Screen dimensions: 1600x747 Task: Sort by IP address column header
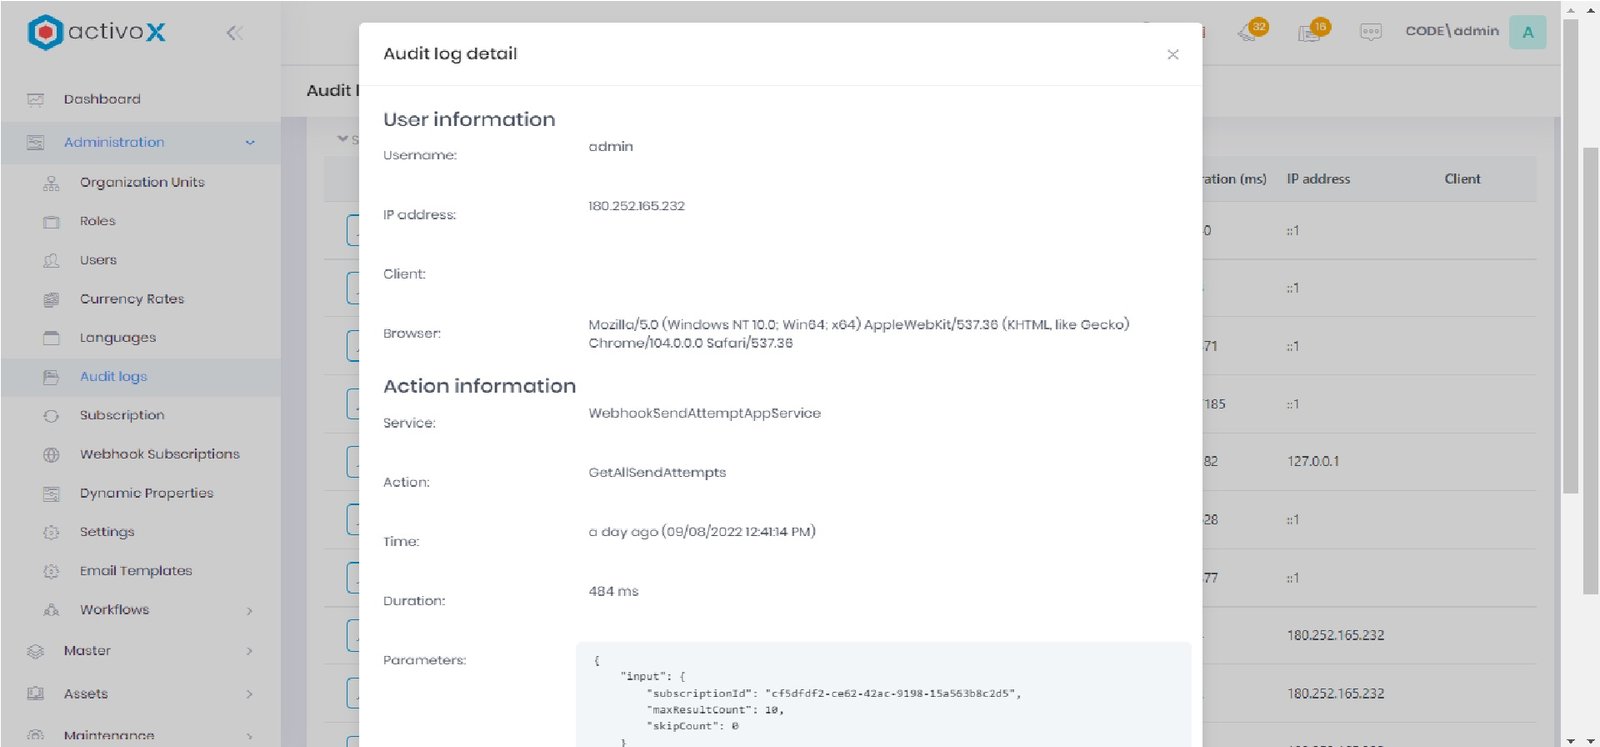click(x=1318, y=179)
